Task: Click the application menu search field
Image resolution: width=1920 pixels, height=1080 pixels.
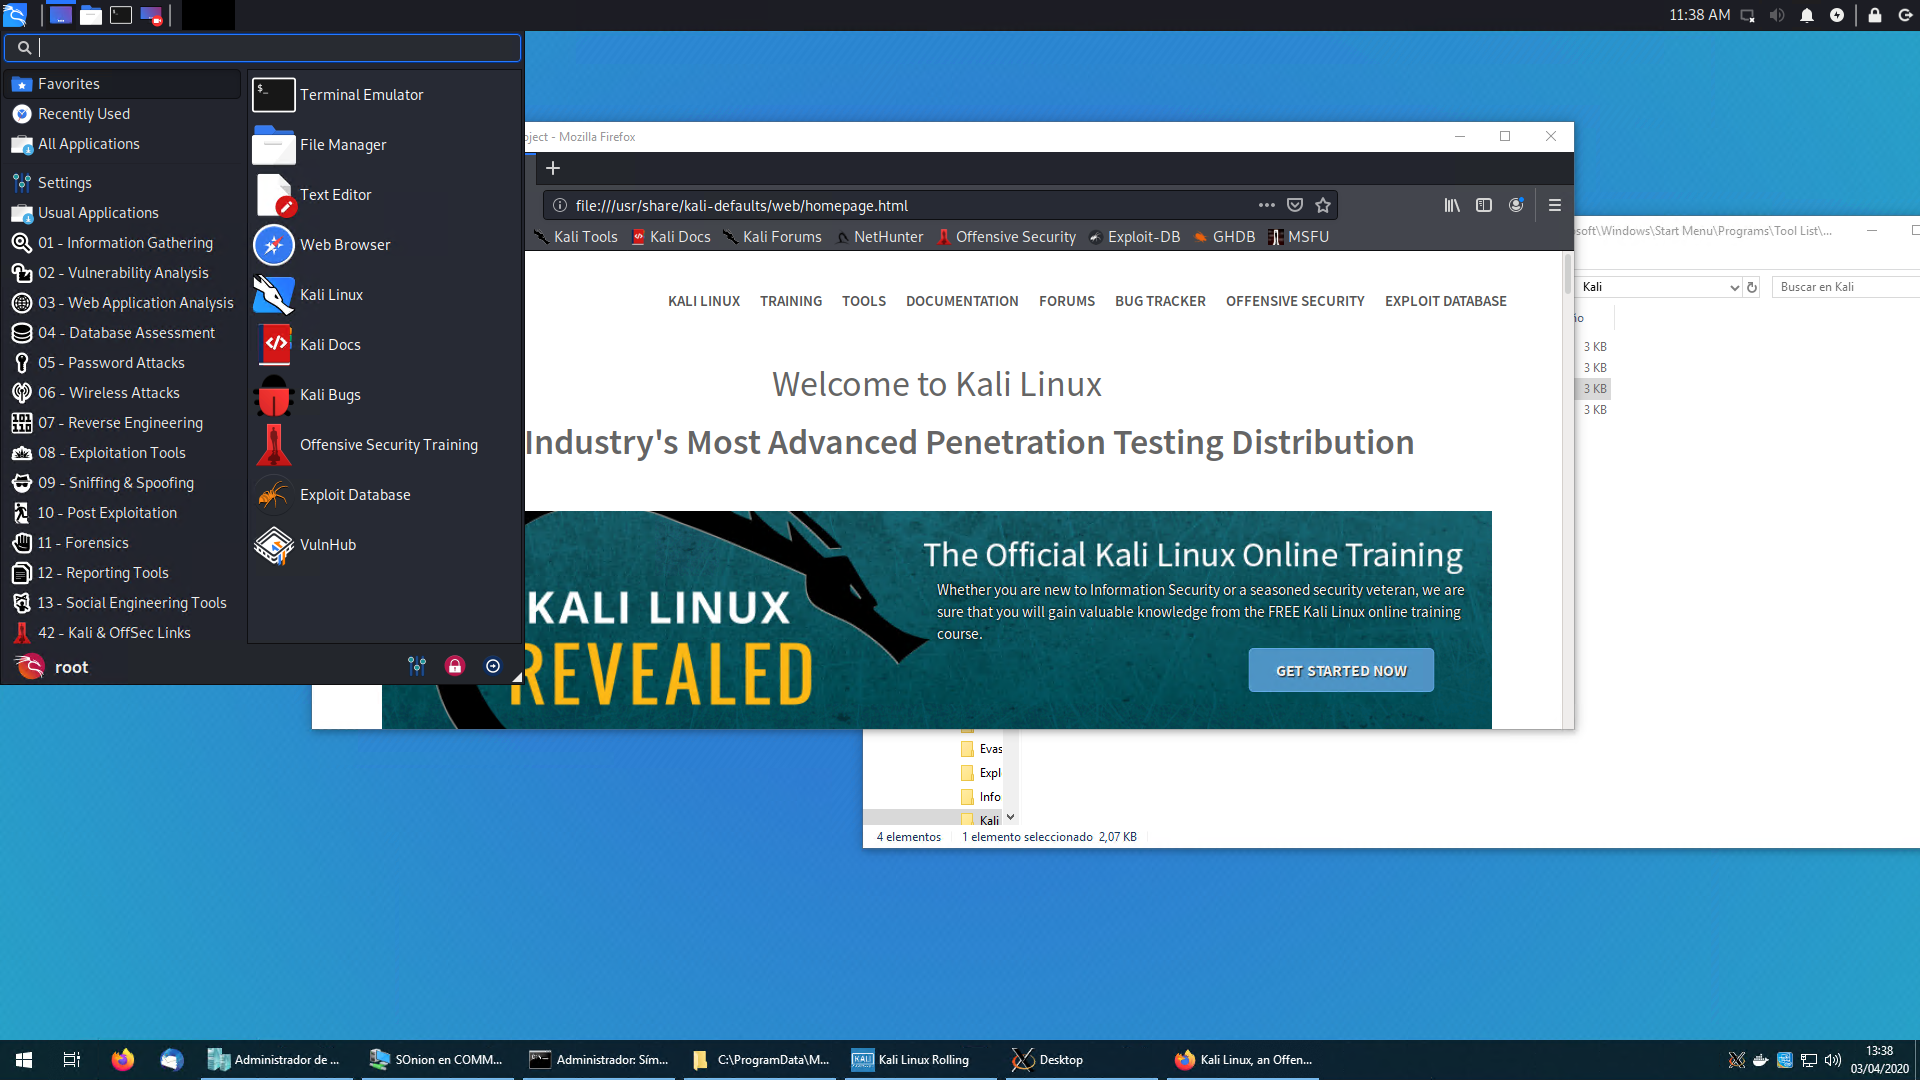Action: (270, 48)
